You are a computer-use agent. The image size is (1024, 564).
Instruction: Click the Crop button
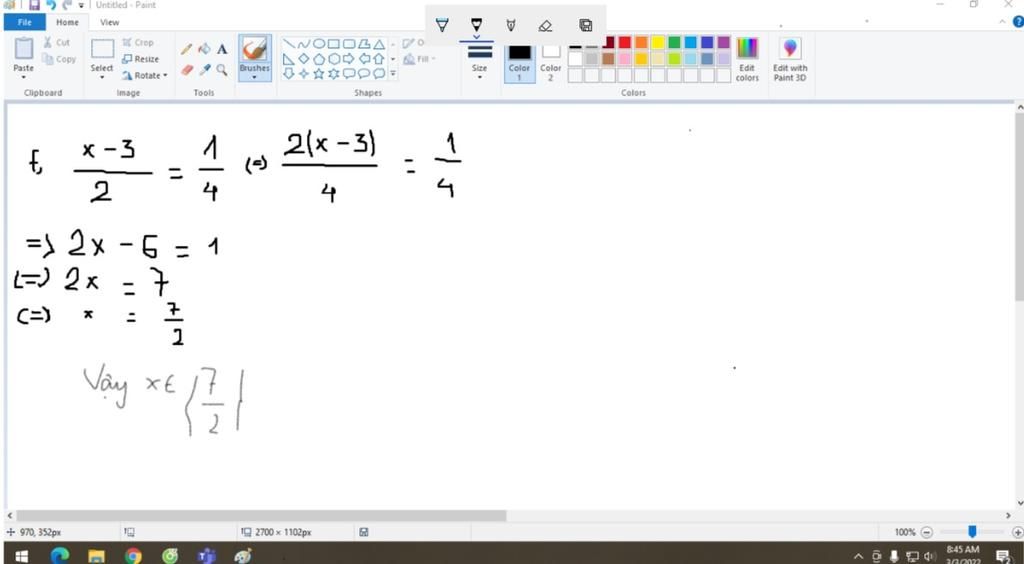(138, 42)
